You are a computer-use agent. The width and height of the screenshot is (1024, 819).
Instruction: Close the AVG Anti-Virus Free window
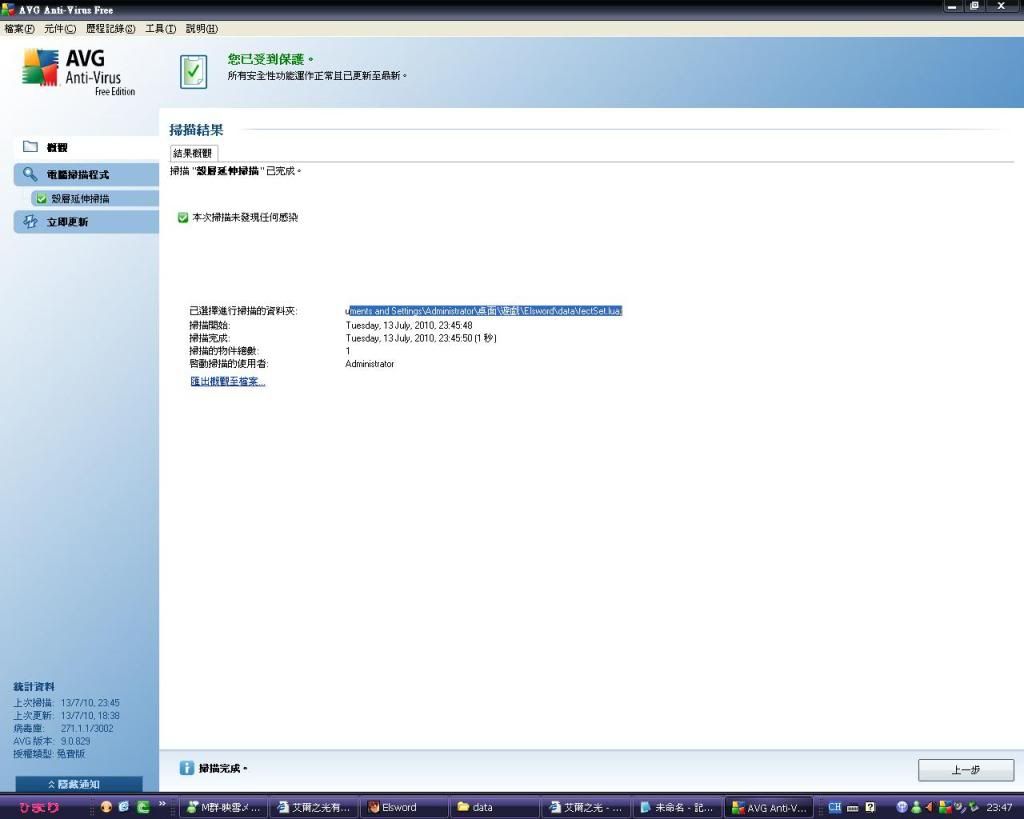click(x=1002, y=7)
